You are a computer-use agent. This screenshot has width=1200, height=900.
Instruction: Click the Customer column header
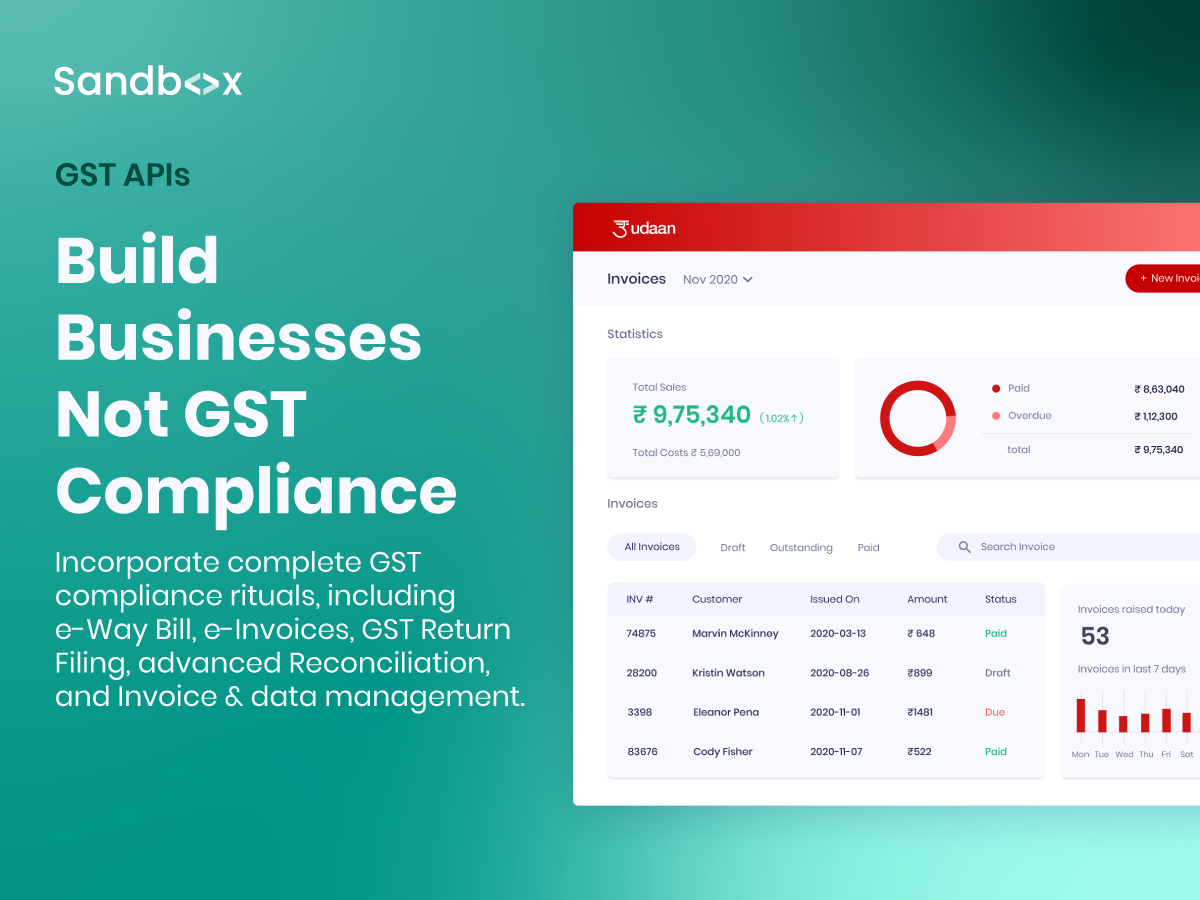(x=717, y=600)
